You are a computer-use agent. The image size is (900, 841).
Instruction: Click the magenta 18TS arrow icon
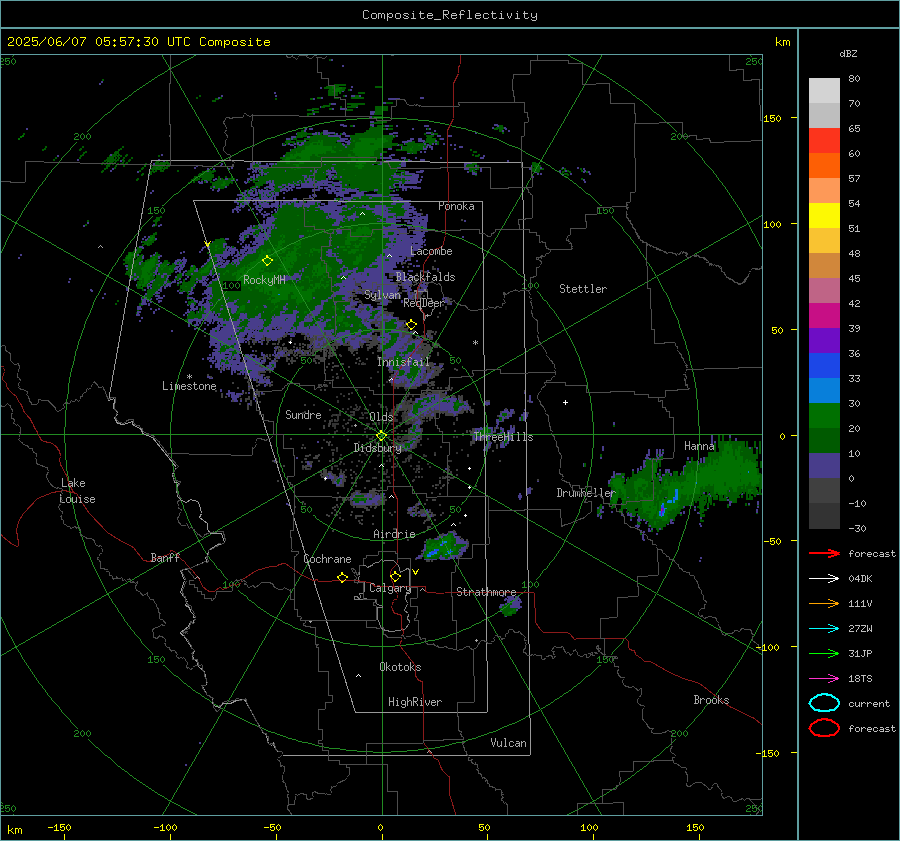point(824,679)
